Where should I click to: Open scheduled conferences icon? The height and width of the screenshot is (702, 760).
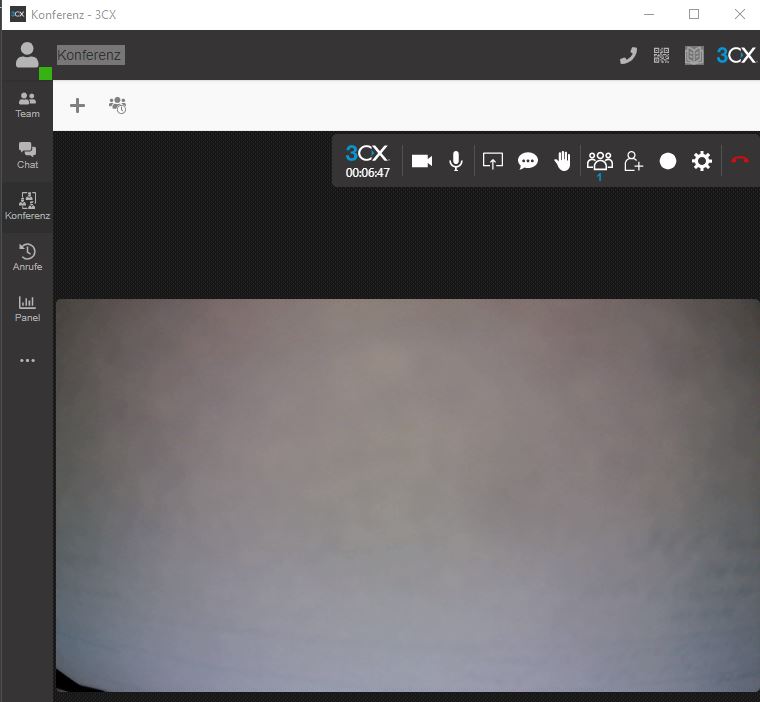click(117, 105)
